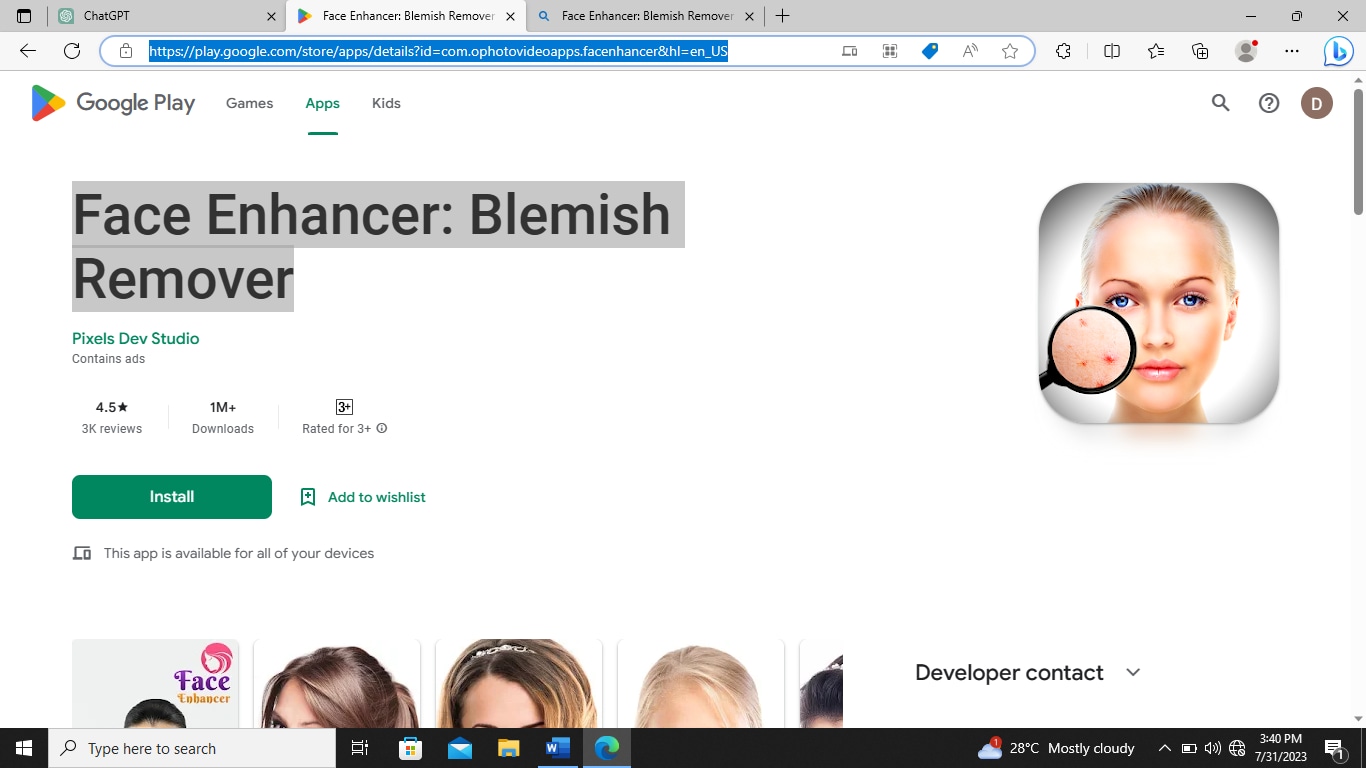Open the Collections icon
Viewport: 1366px width, 768px height.
click(1200, 51)
